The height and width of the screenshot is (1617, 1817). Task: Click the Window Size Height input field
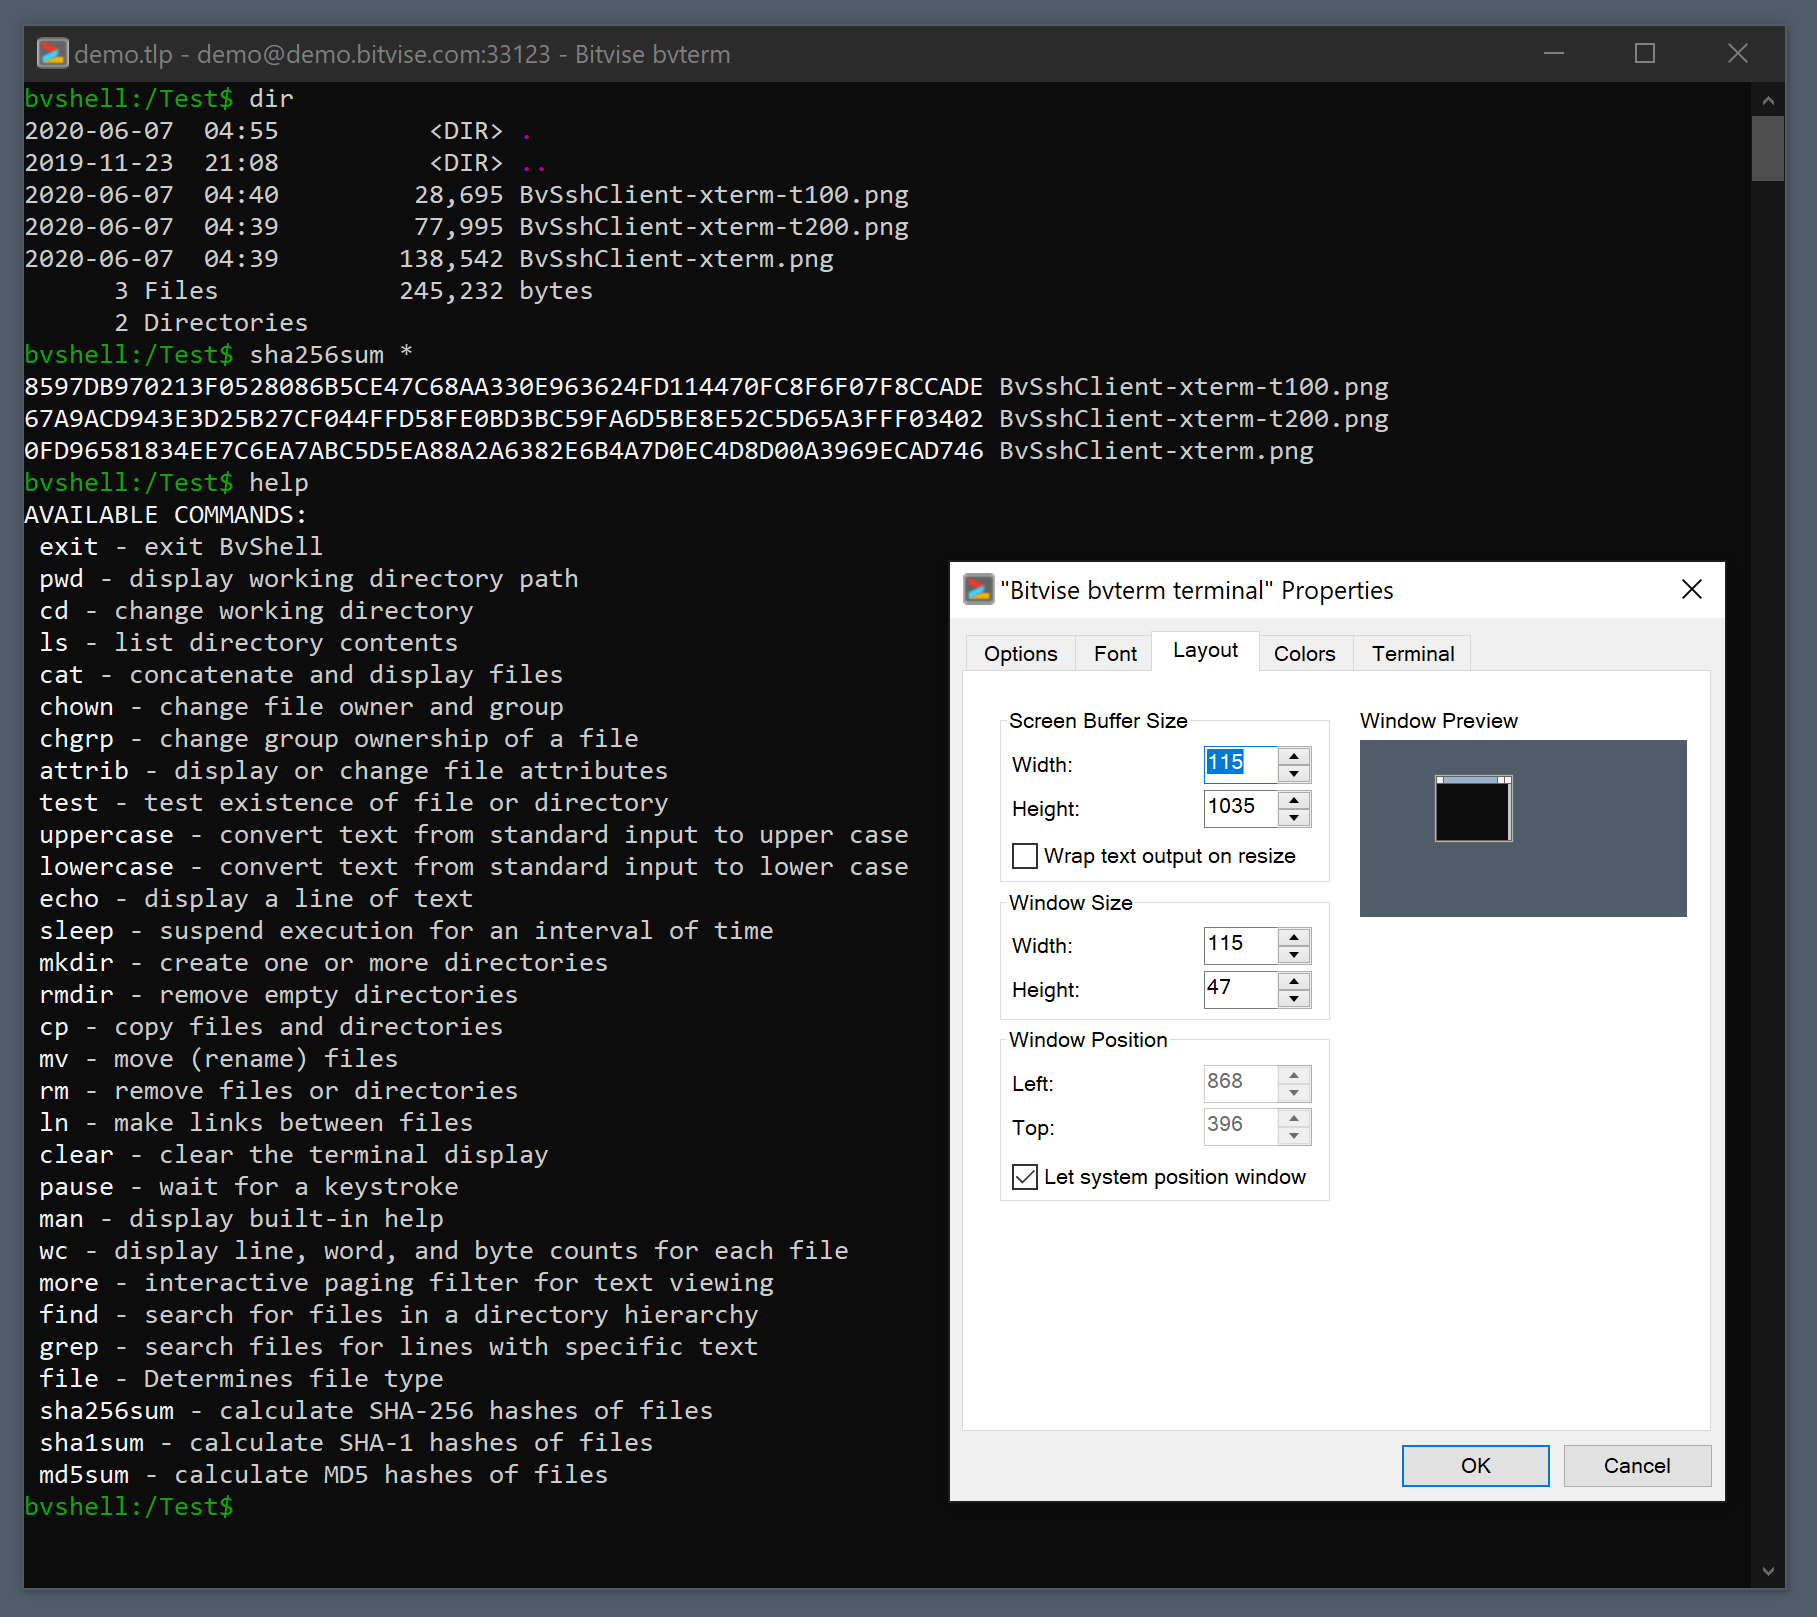(x=1240, y=989)
